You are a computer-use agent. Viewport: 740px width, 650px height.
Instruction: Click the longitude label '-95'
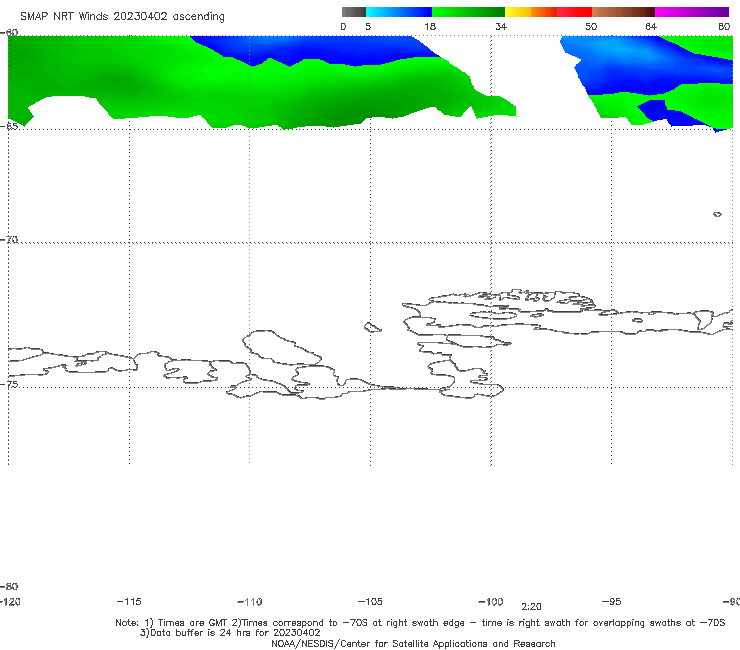coord(612,602)
